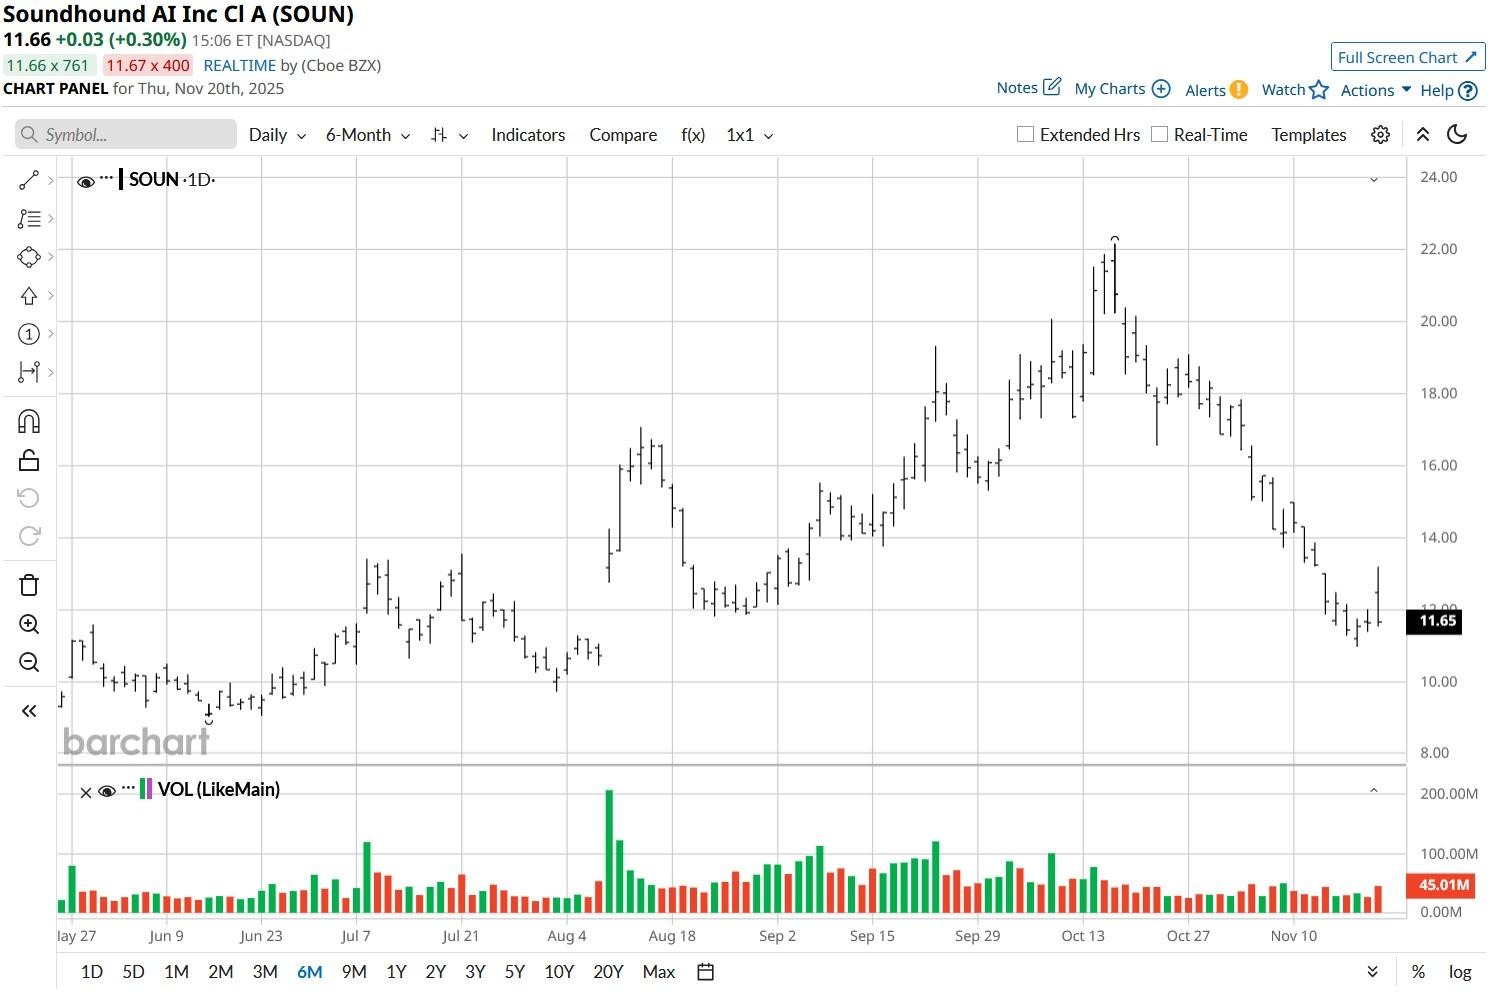Toggle percent scale mode
Viewport: 1492px width, 994px height.
point(1418,972)
